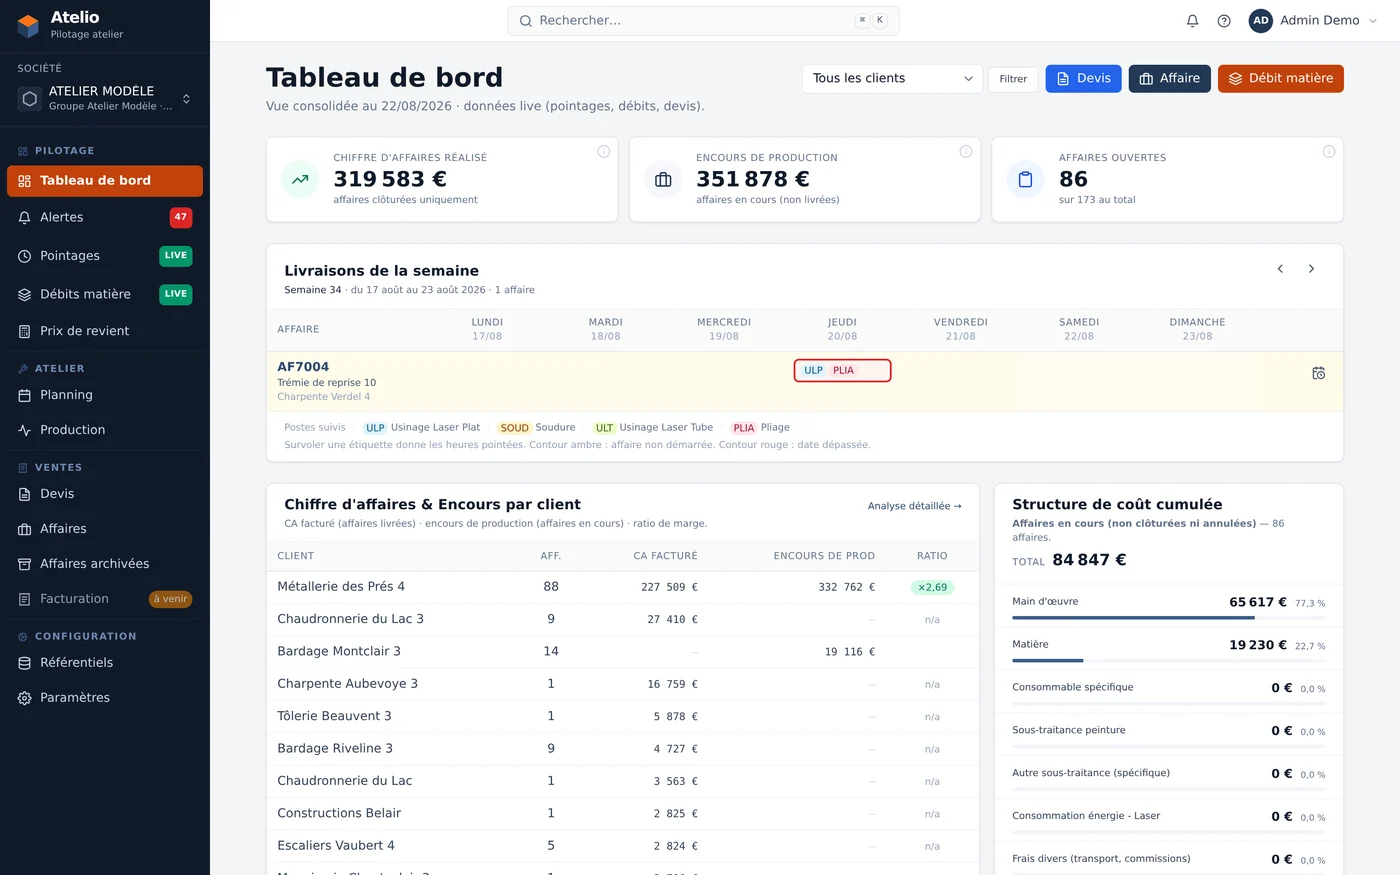Viewport: 1400px width, 875px height.
Task: Expand the Admin Demo account menu
Action: pos(1315,21)
